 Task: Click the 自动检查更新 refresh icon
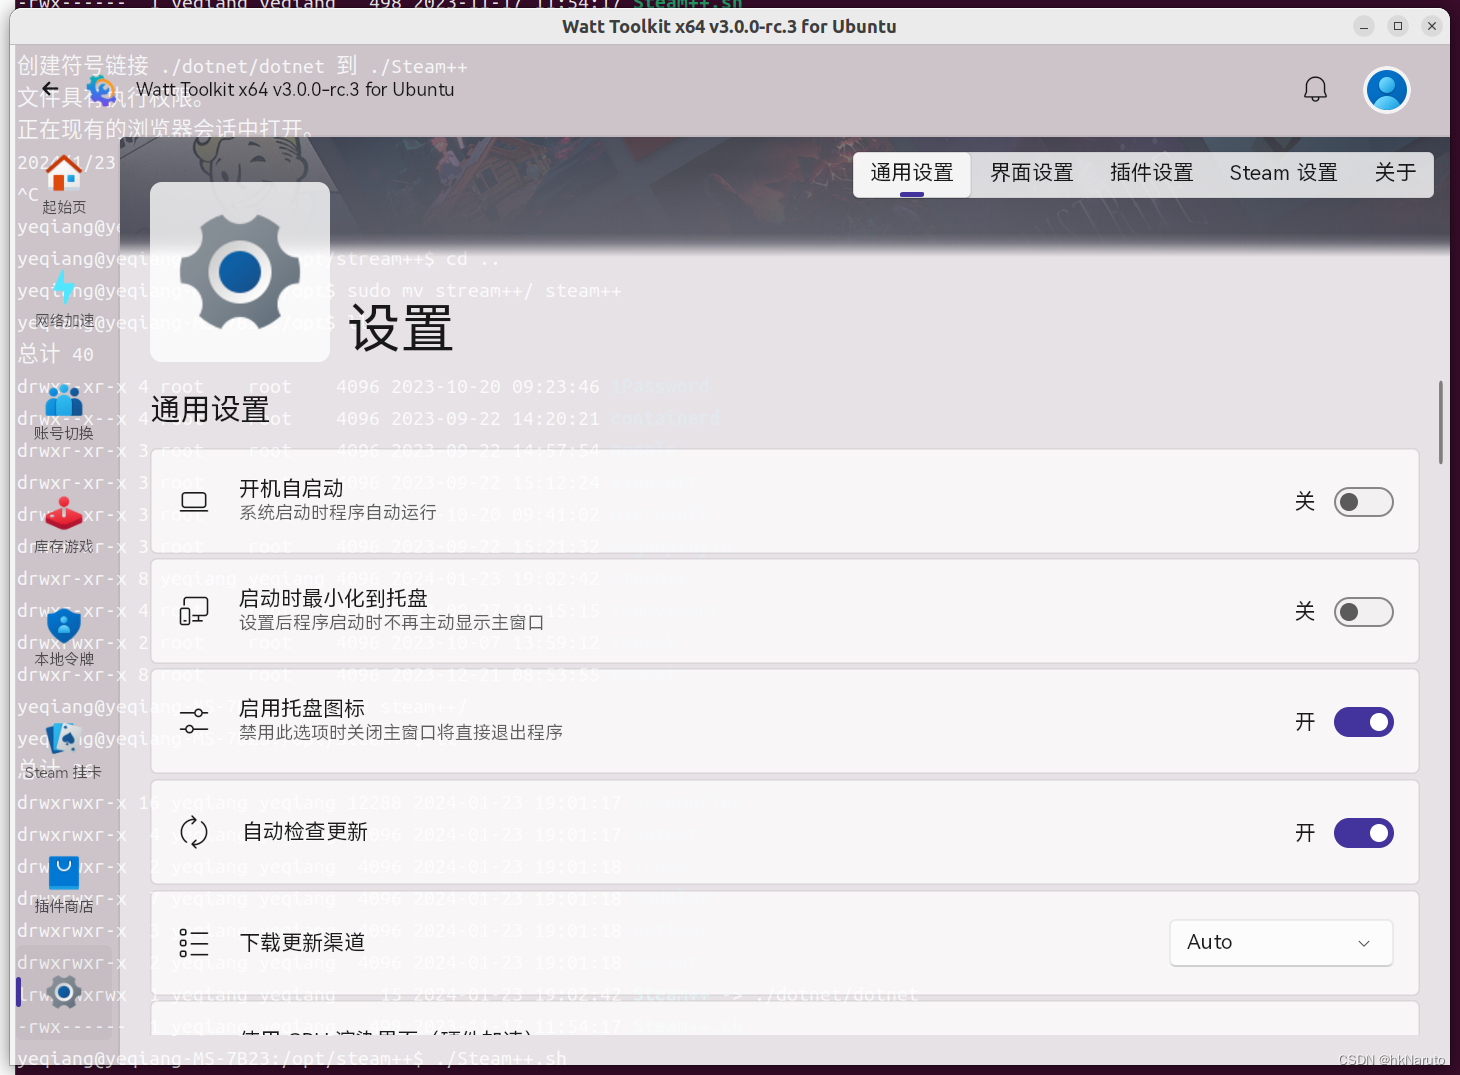click(194, 832)
